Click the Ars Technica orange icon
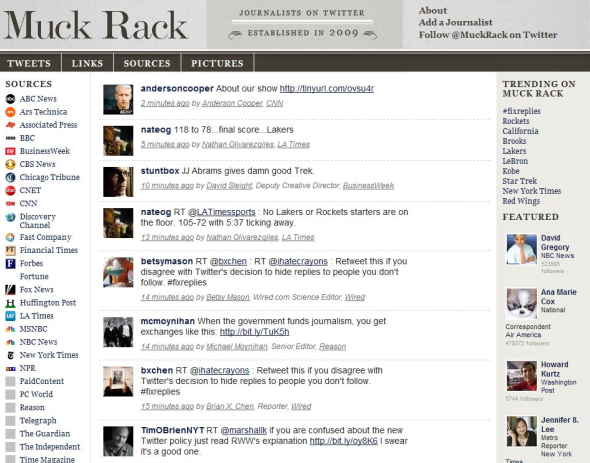Viewport: 590px width, 463px height. point(10,112)
